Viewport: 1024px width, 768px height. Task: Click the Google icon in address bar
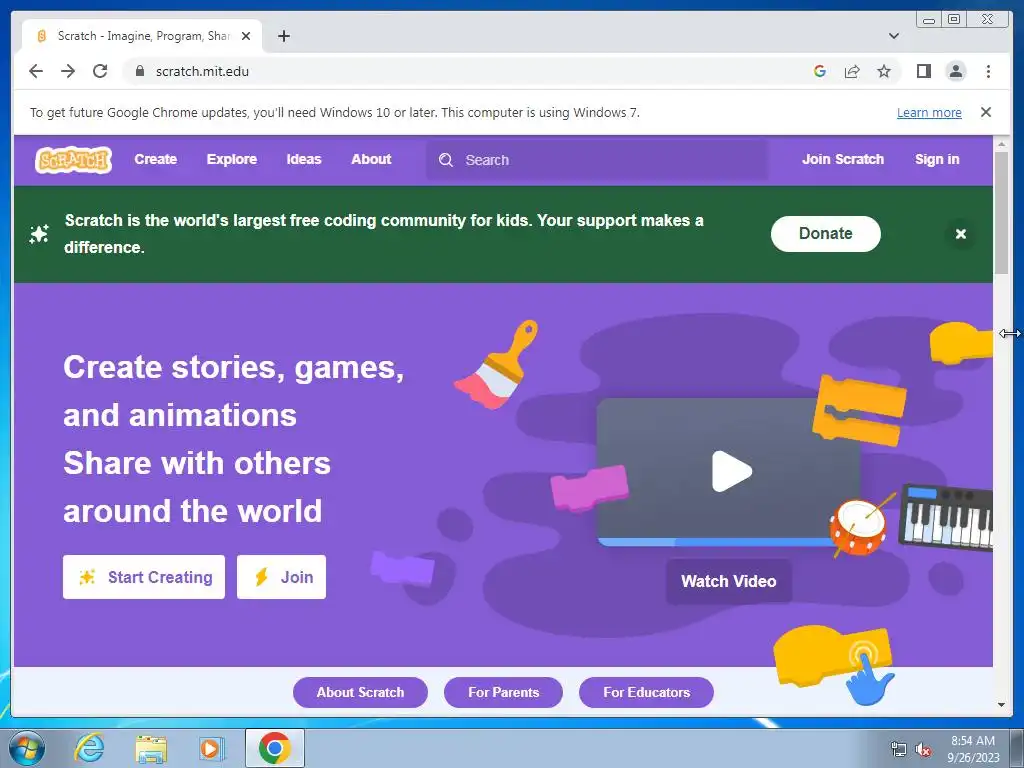820,71
